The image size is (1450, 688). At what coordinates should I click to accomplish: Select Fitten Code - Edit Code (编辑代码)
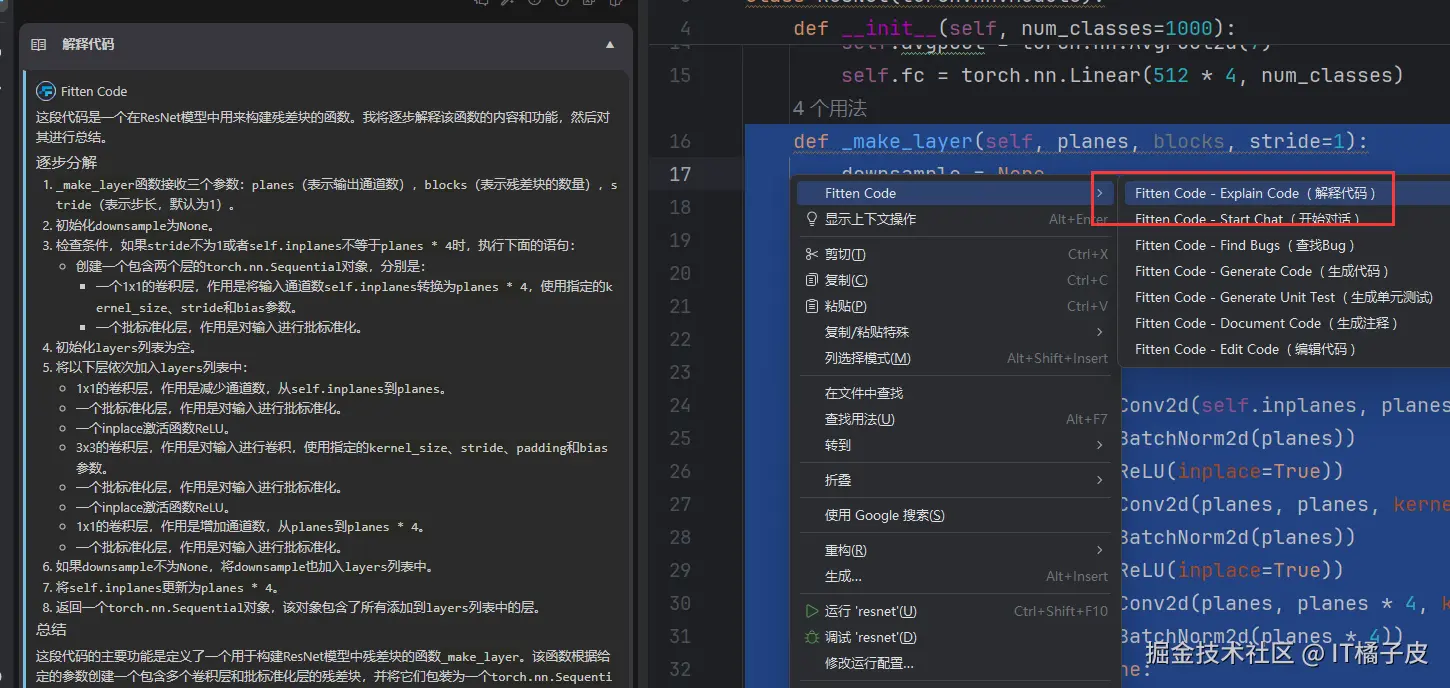tap(1285, 349)
